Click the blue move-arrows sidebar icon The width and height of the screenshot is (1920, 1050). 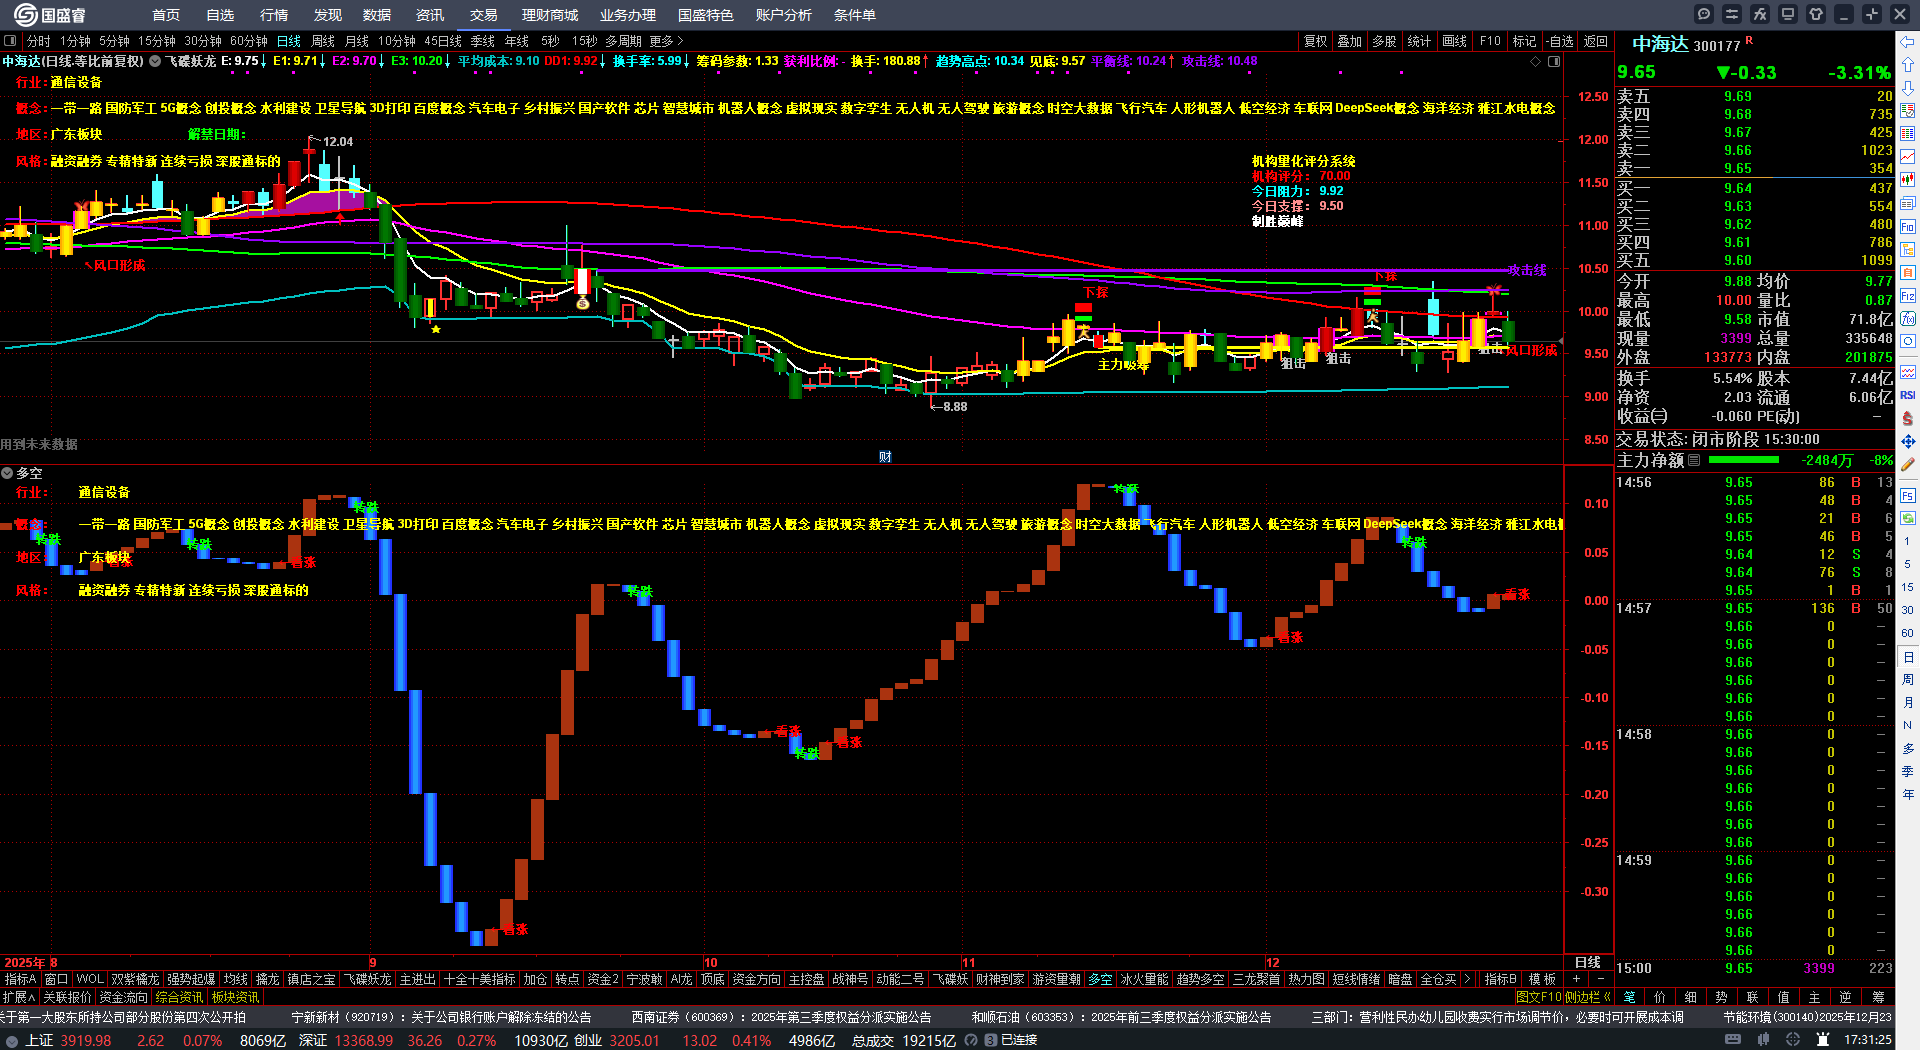pyautogui.click(x=1908, y=441)
